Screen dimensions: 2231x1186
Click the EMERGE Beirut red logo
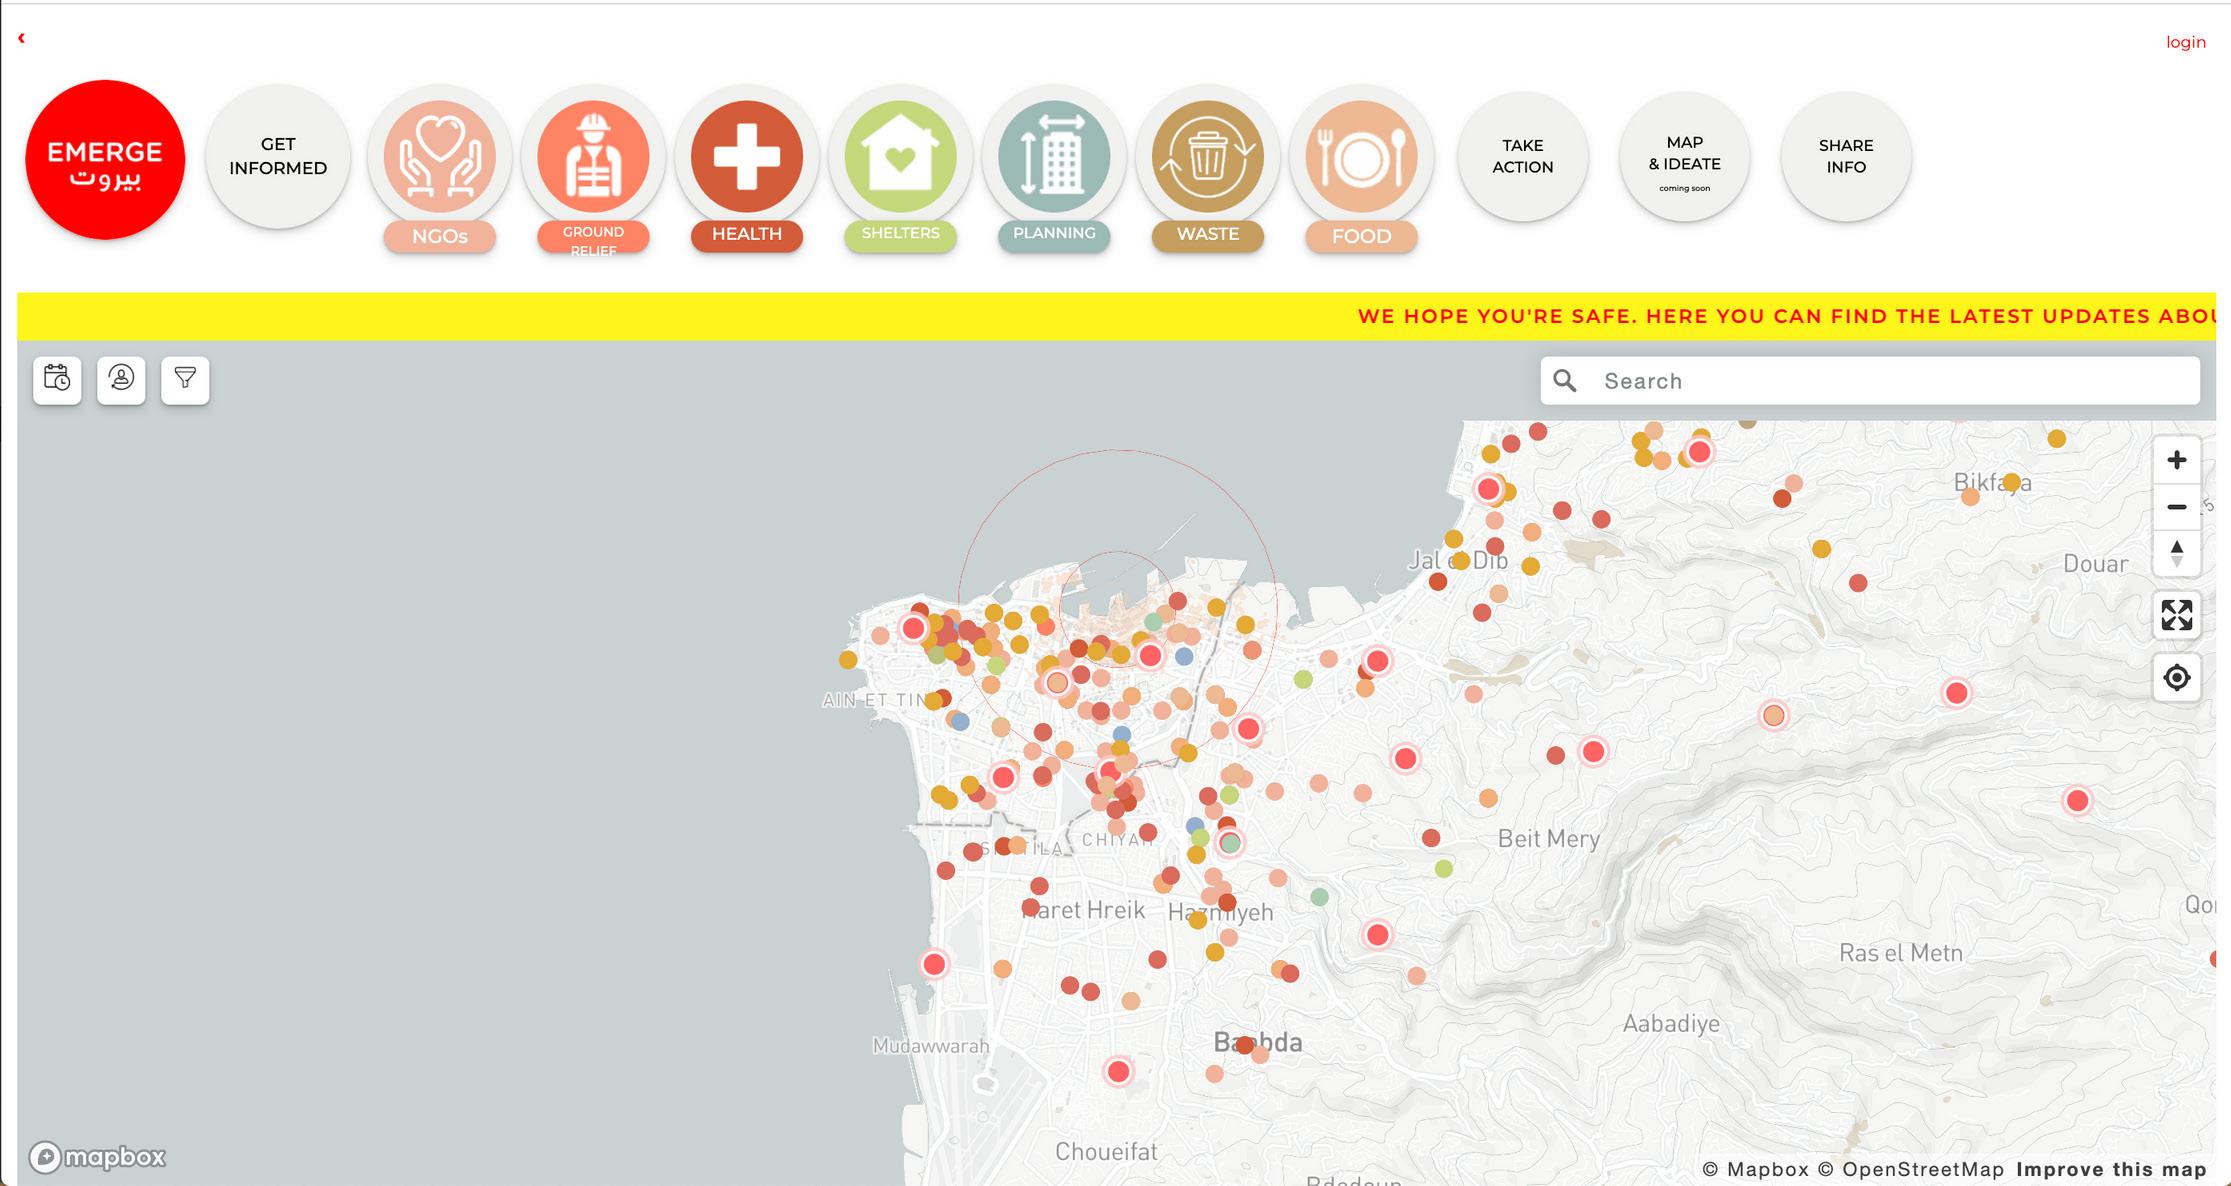click(105, 160)
